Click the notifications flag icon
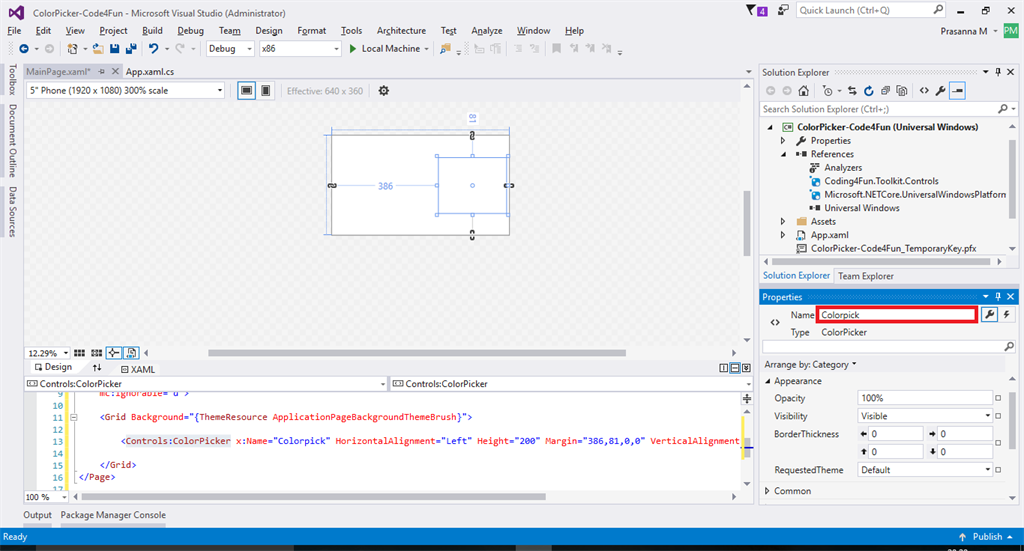 tap(752, 10)
